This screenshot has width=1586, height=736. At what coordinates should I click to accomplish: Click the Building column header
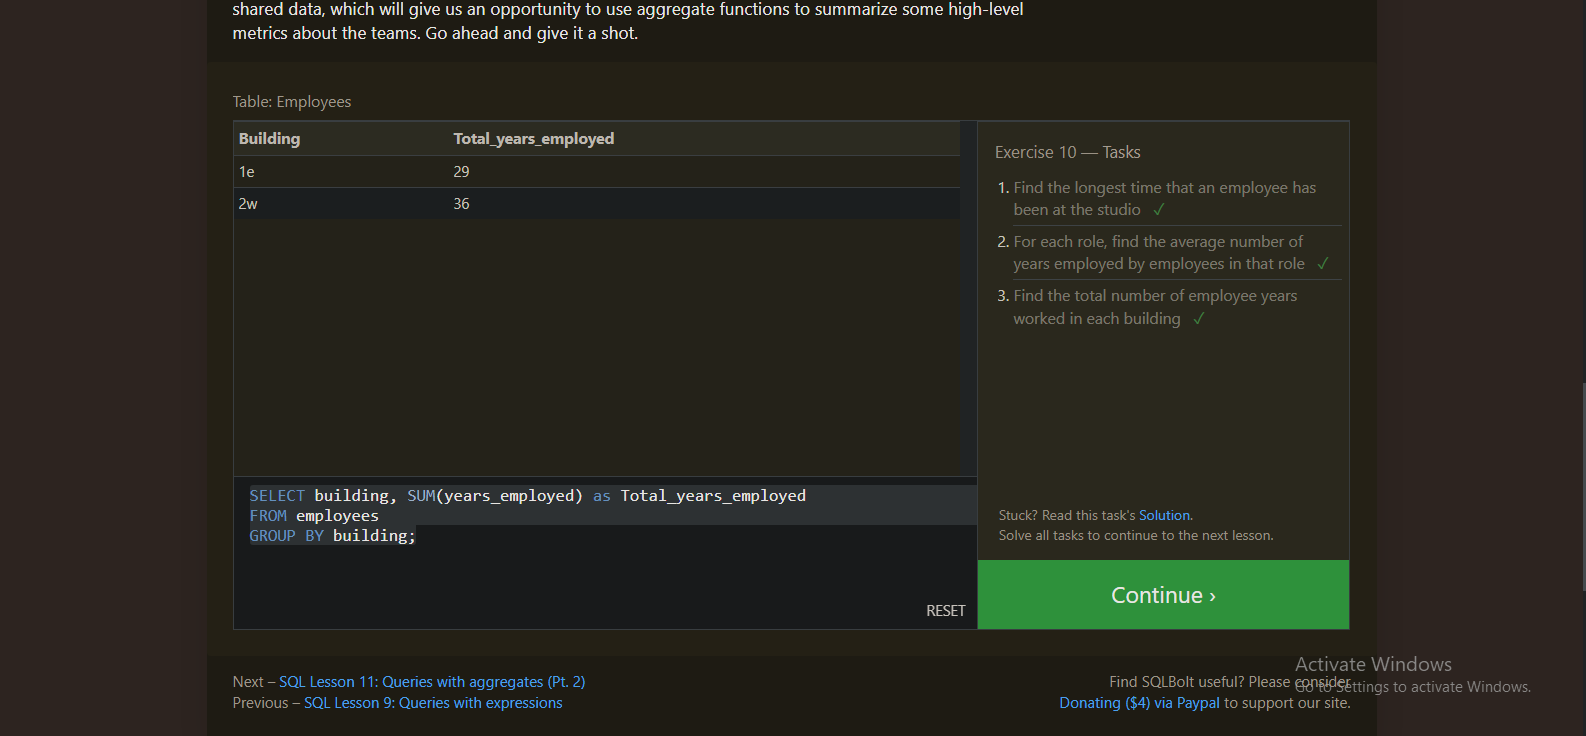[x=269, y=139]
